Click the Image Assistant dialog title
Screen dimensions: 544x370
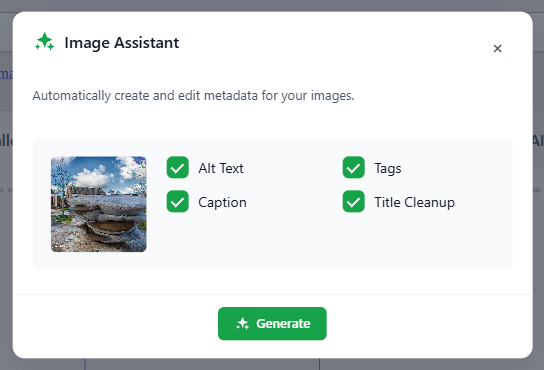pyautogui.click(x=122, y=43)
